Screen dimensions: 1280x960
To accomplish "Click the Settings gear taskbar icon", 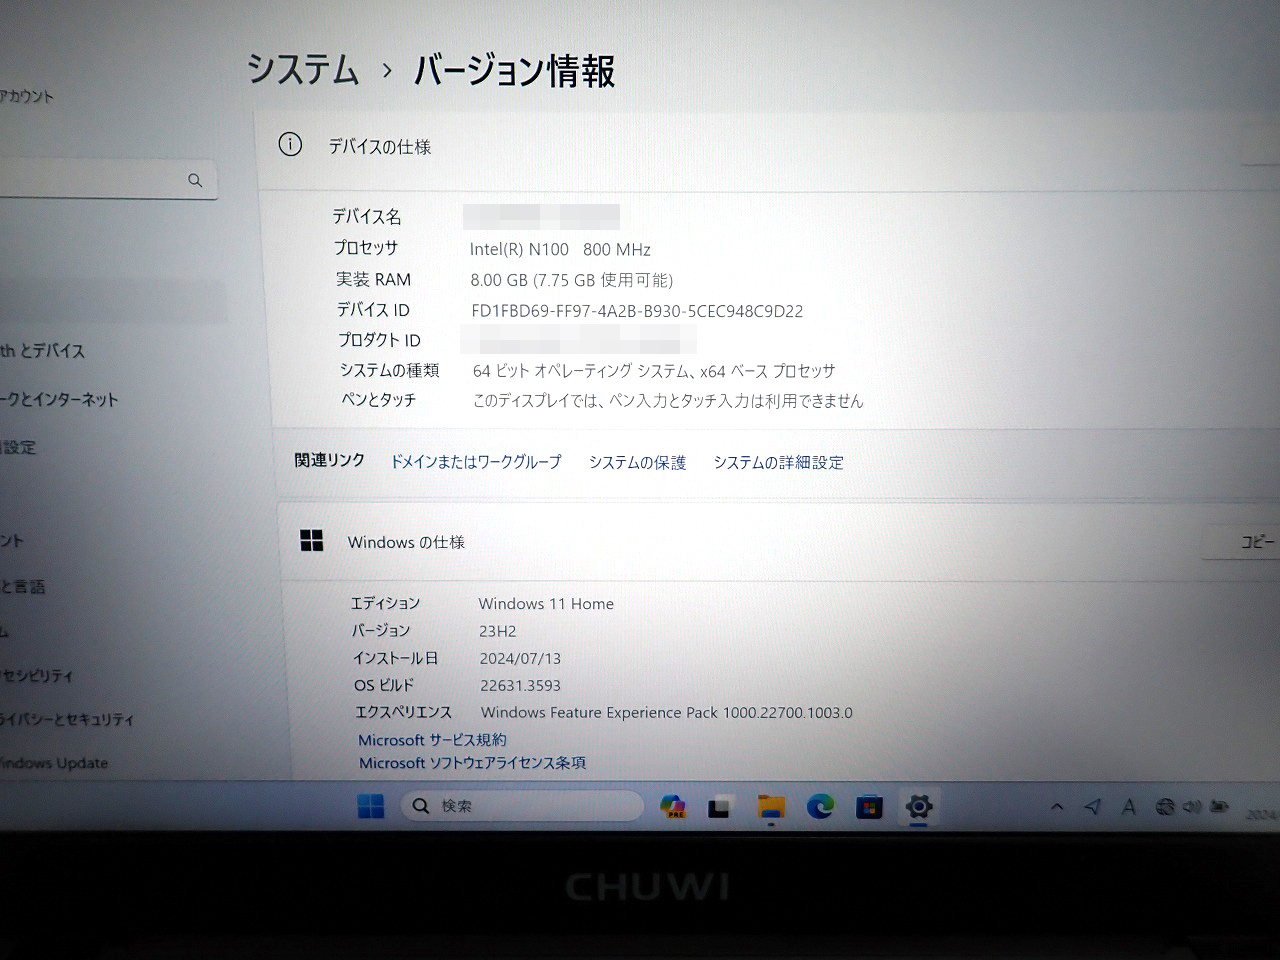I will click(918, 806).
